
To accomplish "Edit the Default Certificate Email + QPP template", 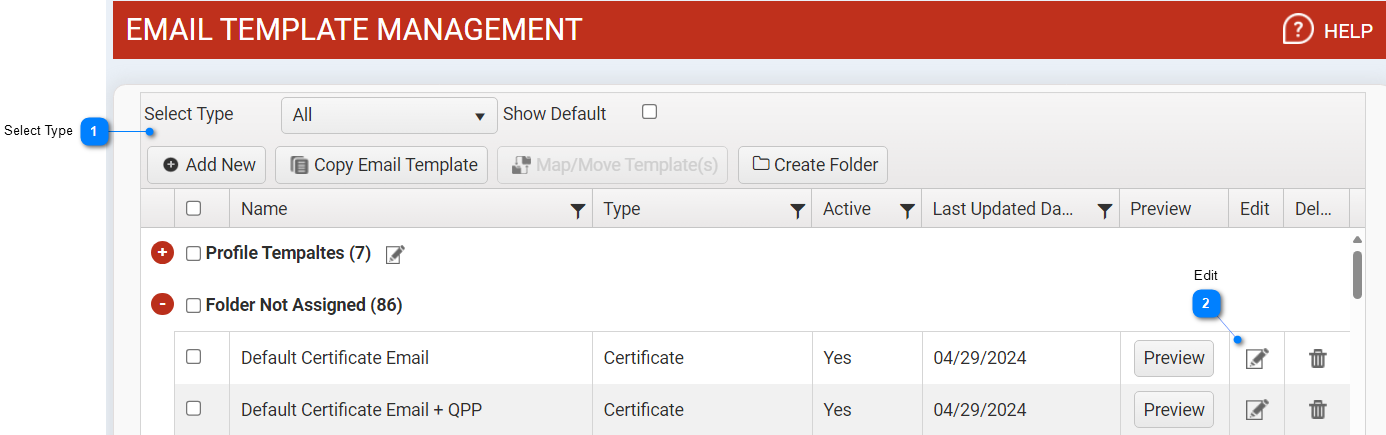I will [1256, 409].
